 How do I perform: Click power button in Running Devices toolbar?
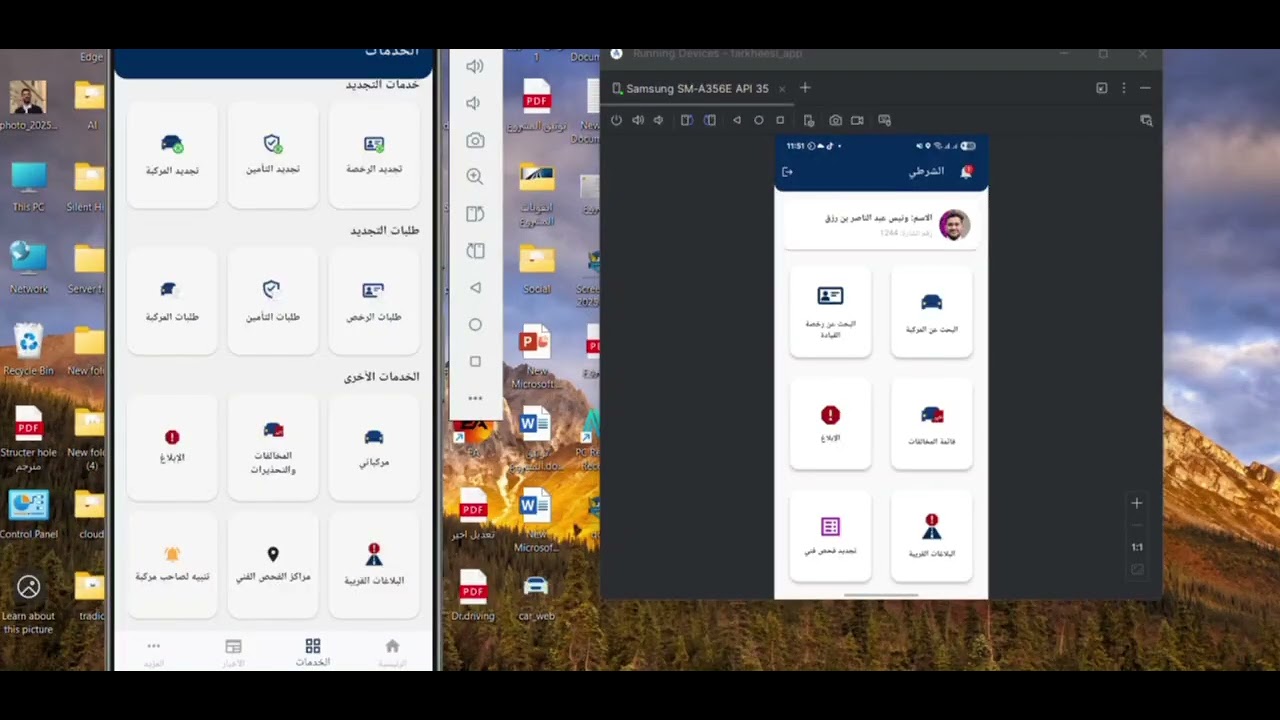coord(616,120)
